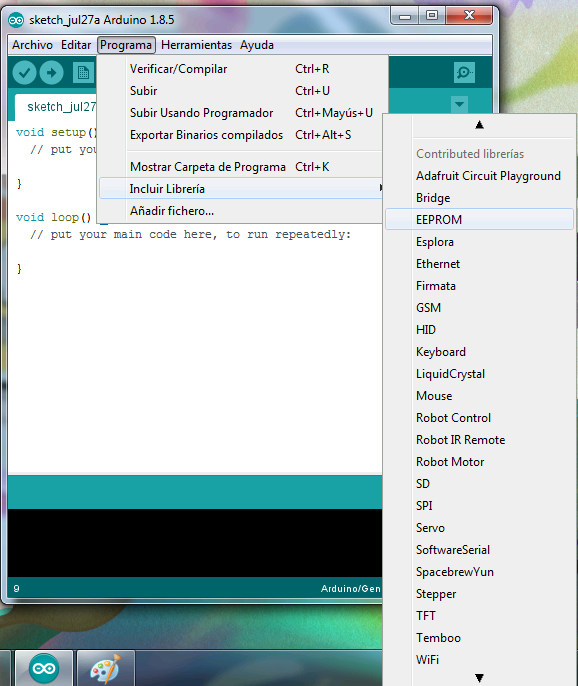Include the Robot IR Remote library

(480, 440)
